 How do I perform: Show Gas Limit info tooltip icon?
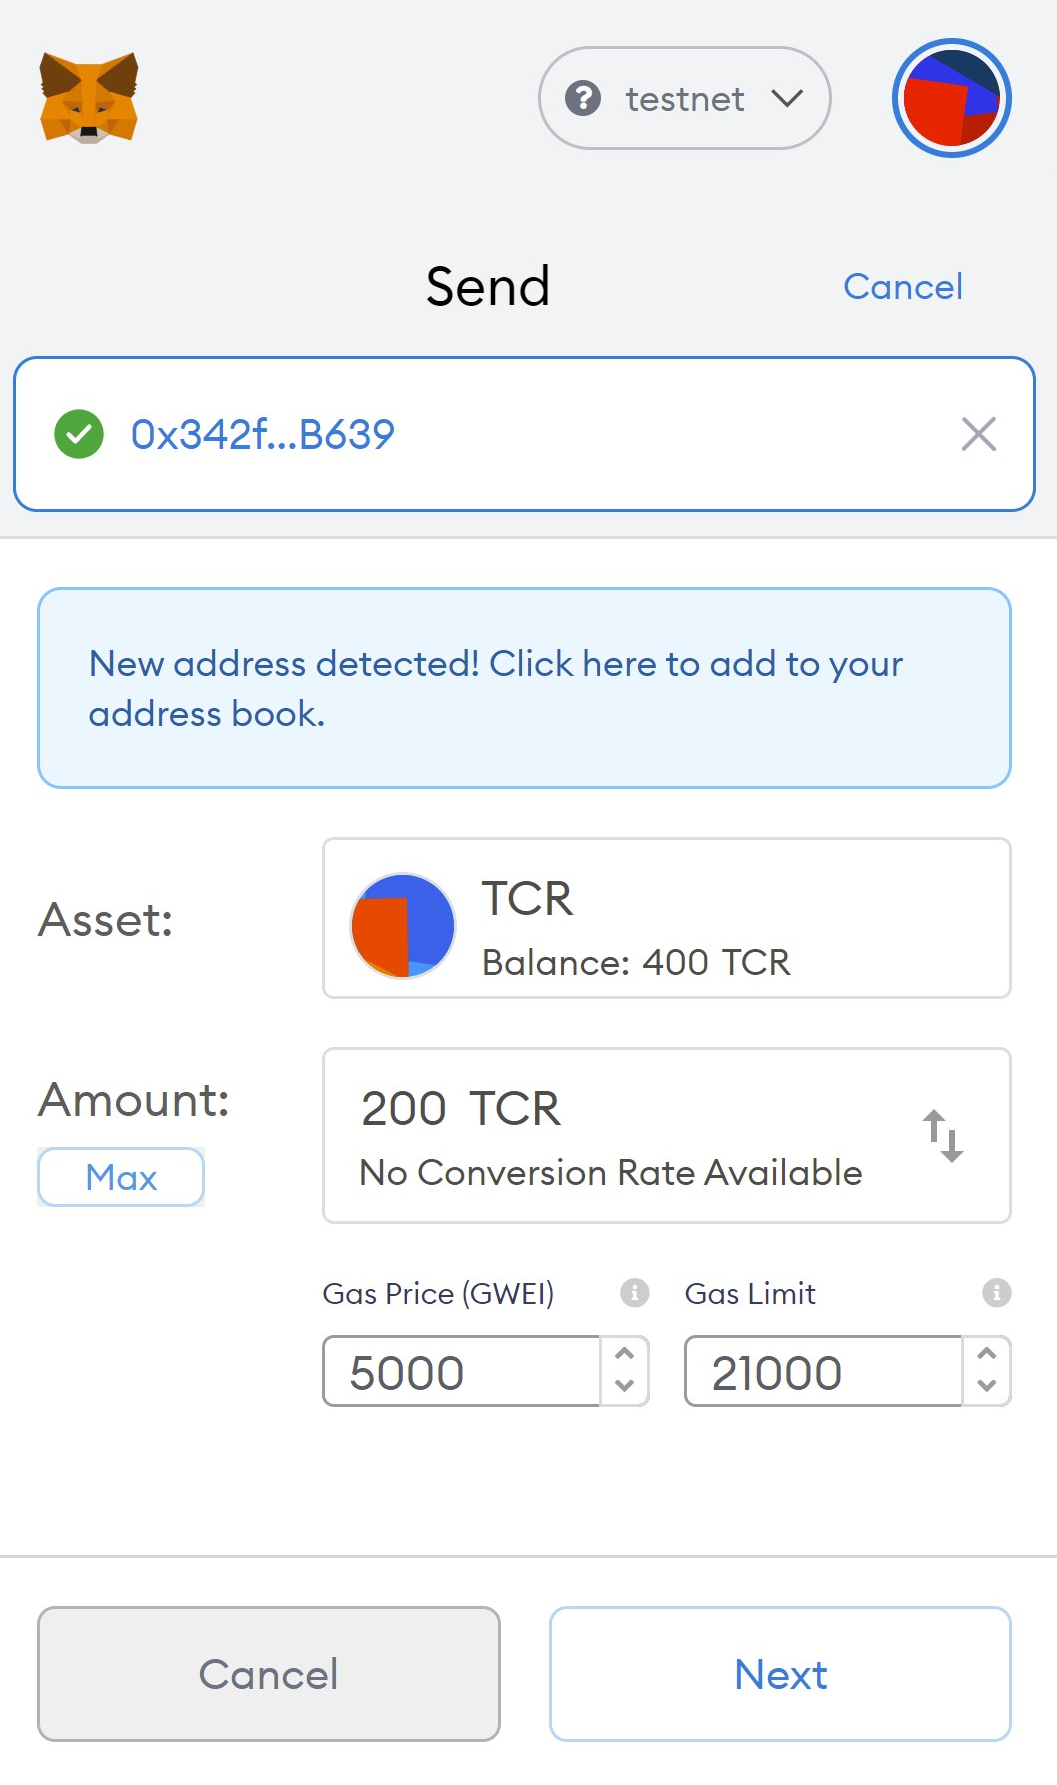pos(996,1293)
